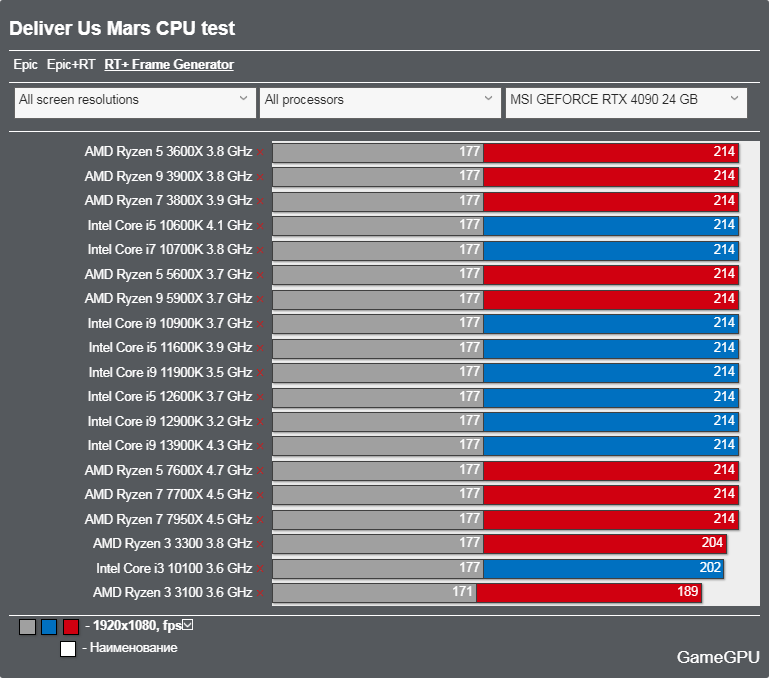Click the Наименование legend label

(133, 648)
